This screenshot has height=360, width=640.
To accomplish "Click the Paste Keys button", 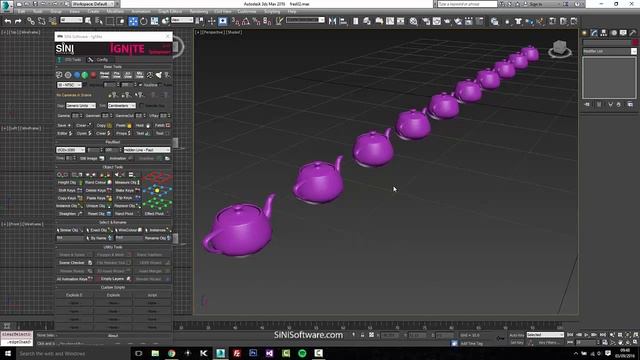I will (x=98, y=198).
